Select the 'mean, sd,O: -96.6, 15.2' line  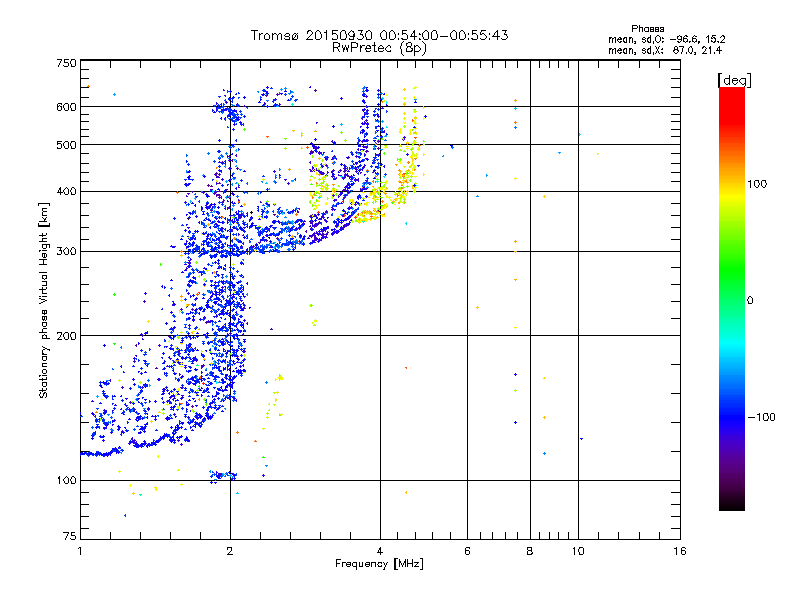[x=666, y=39]
